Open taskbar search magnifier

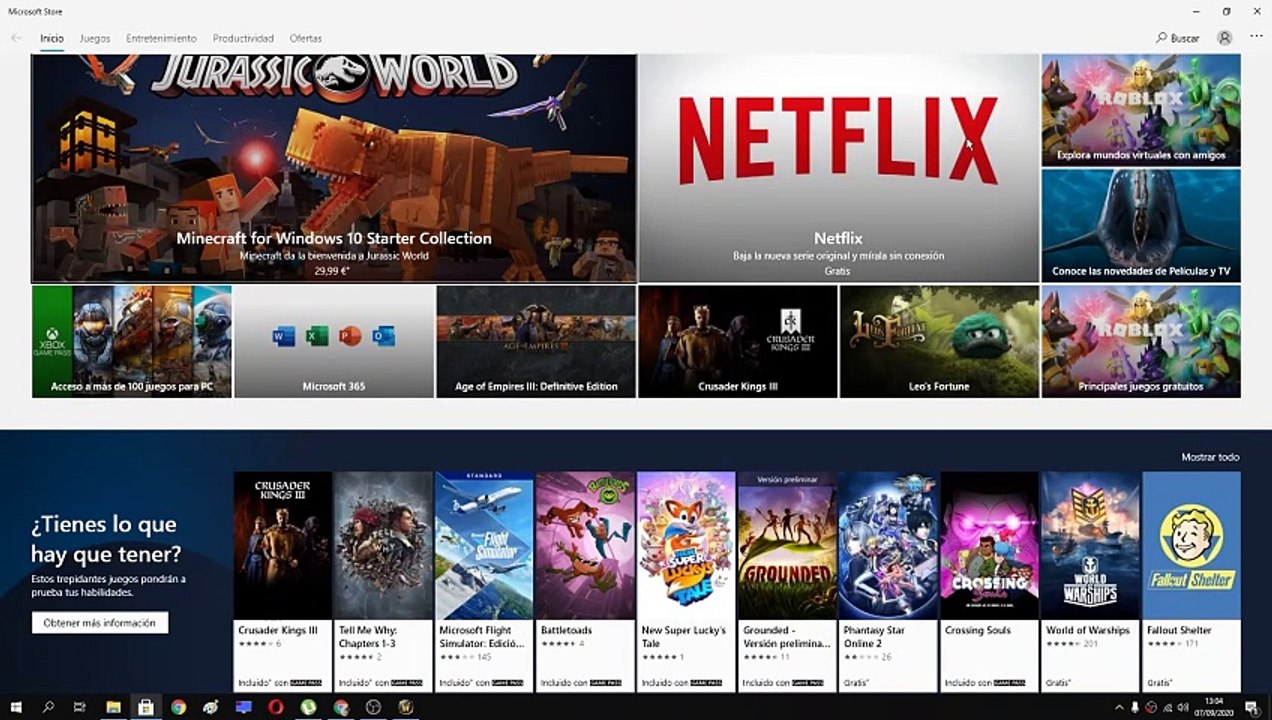(48, 707)
